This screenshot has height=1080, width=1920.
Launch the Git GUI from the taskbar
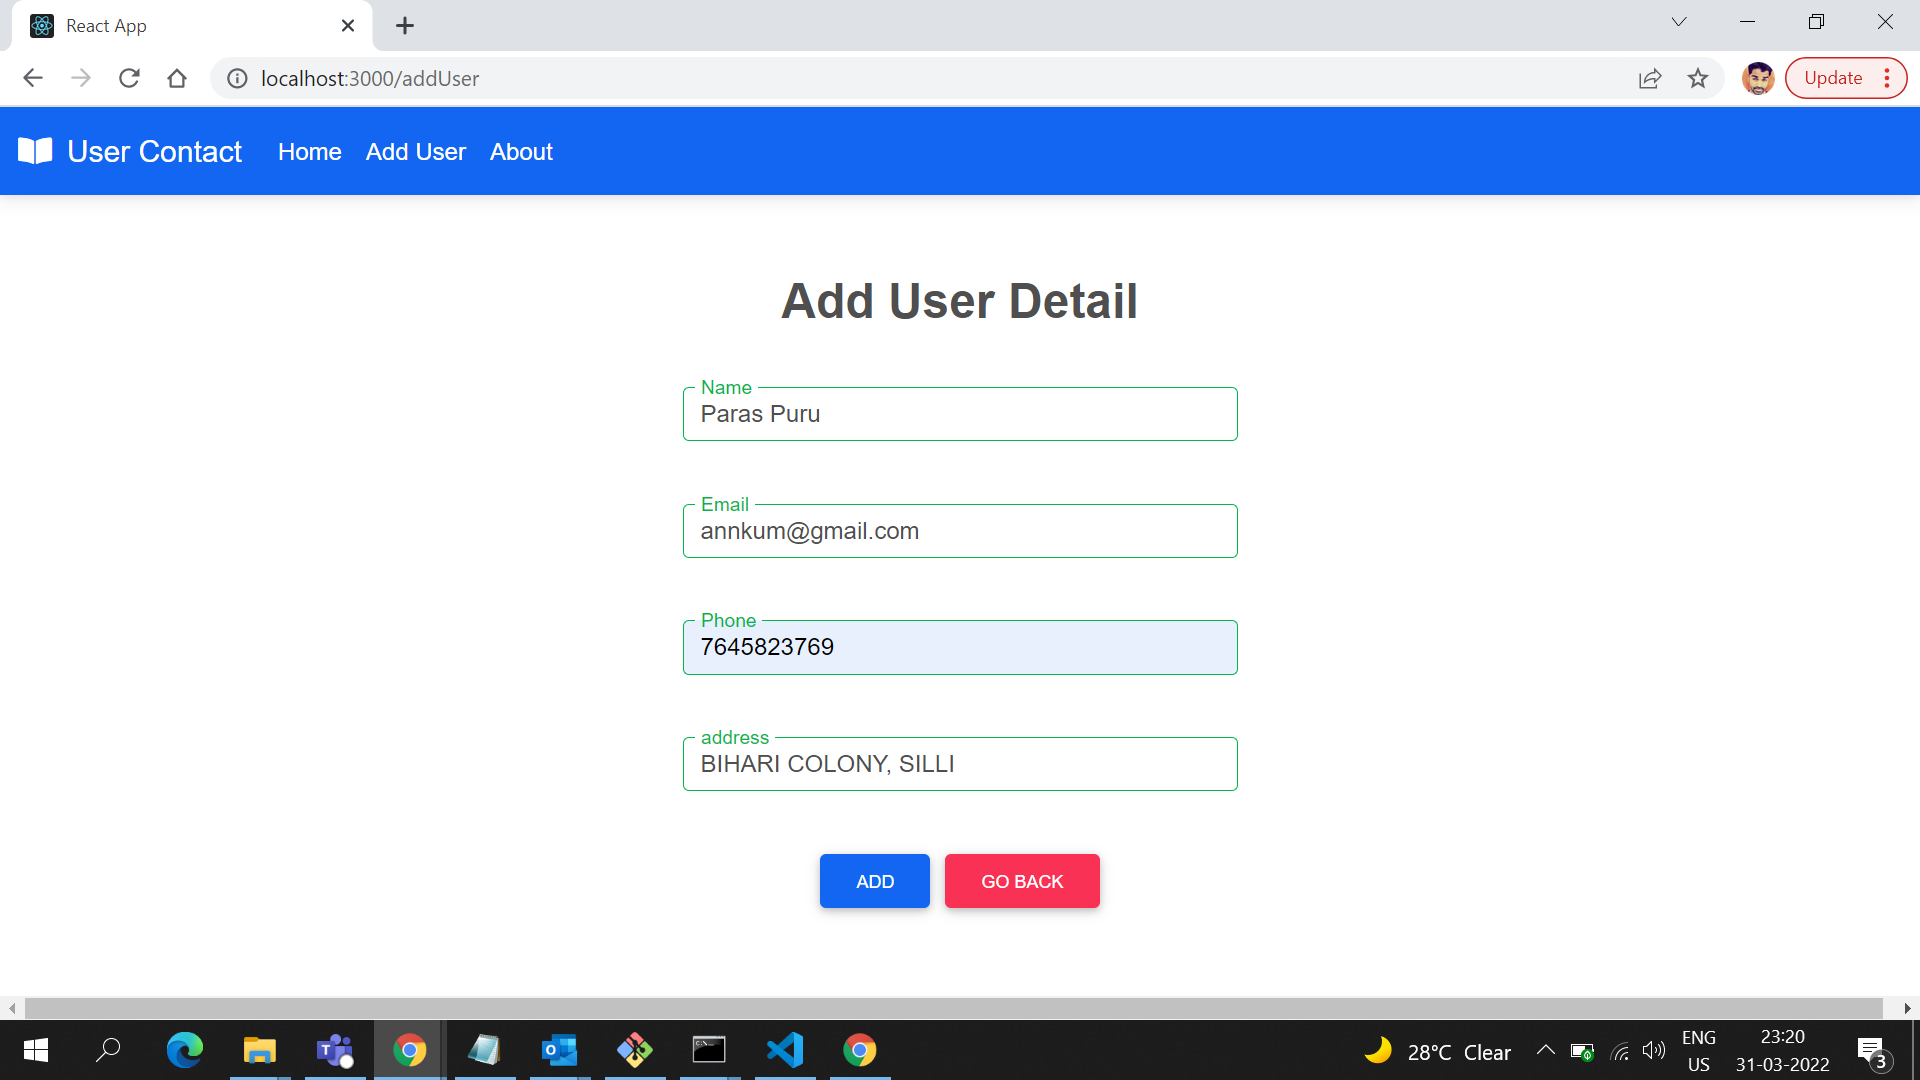(635, 1050)
